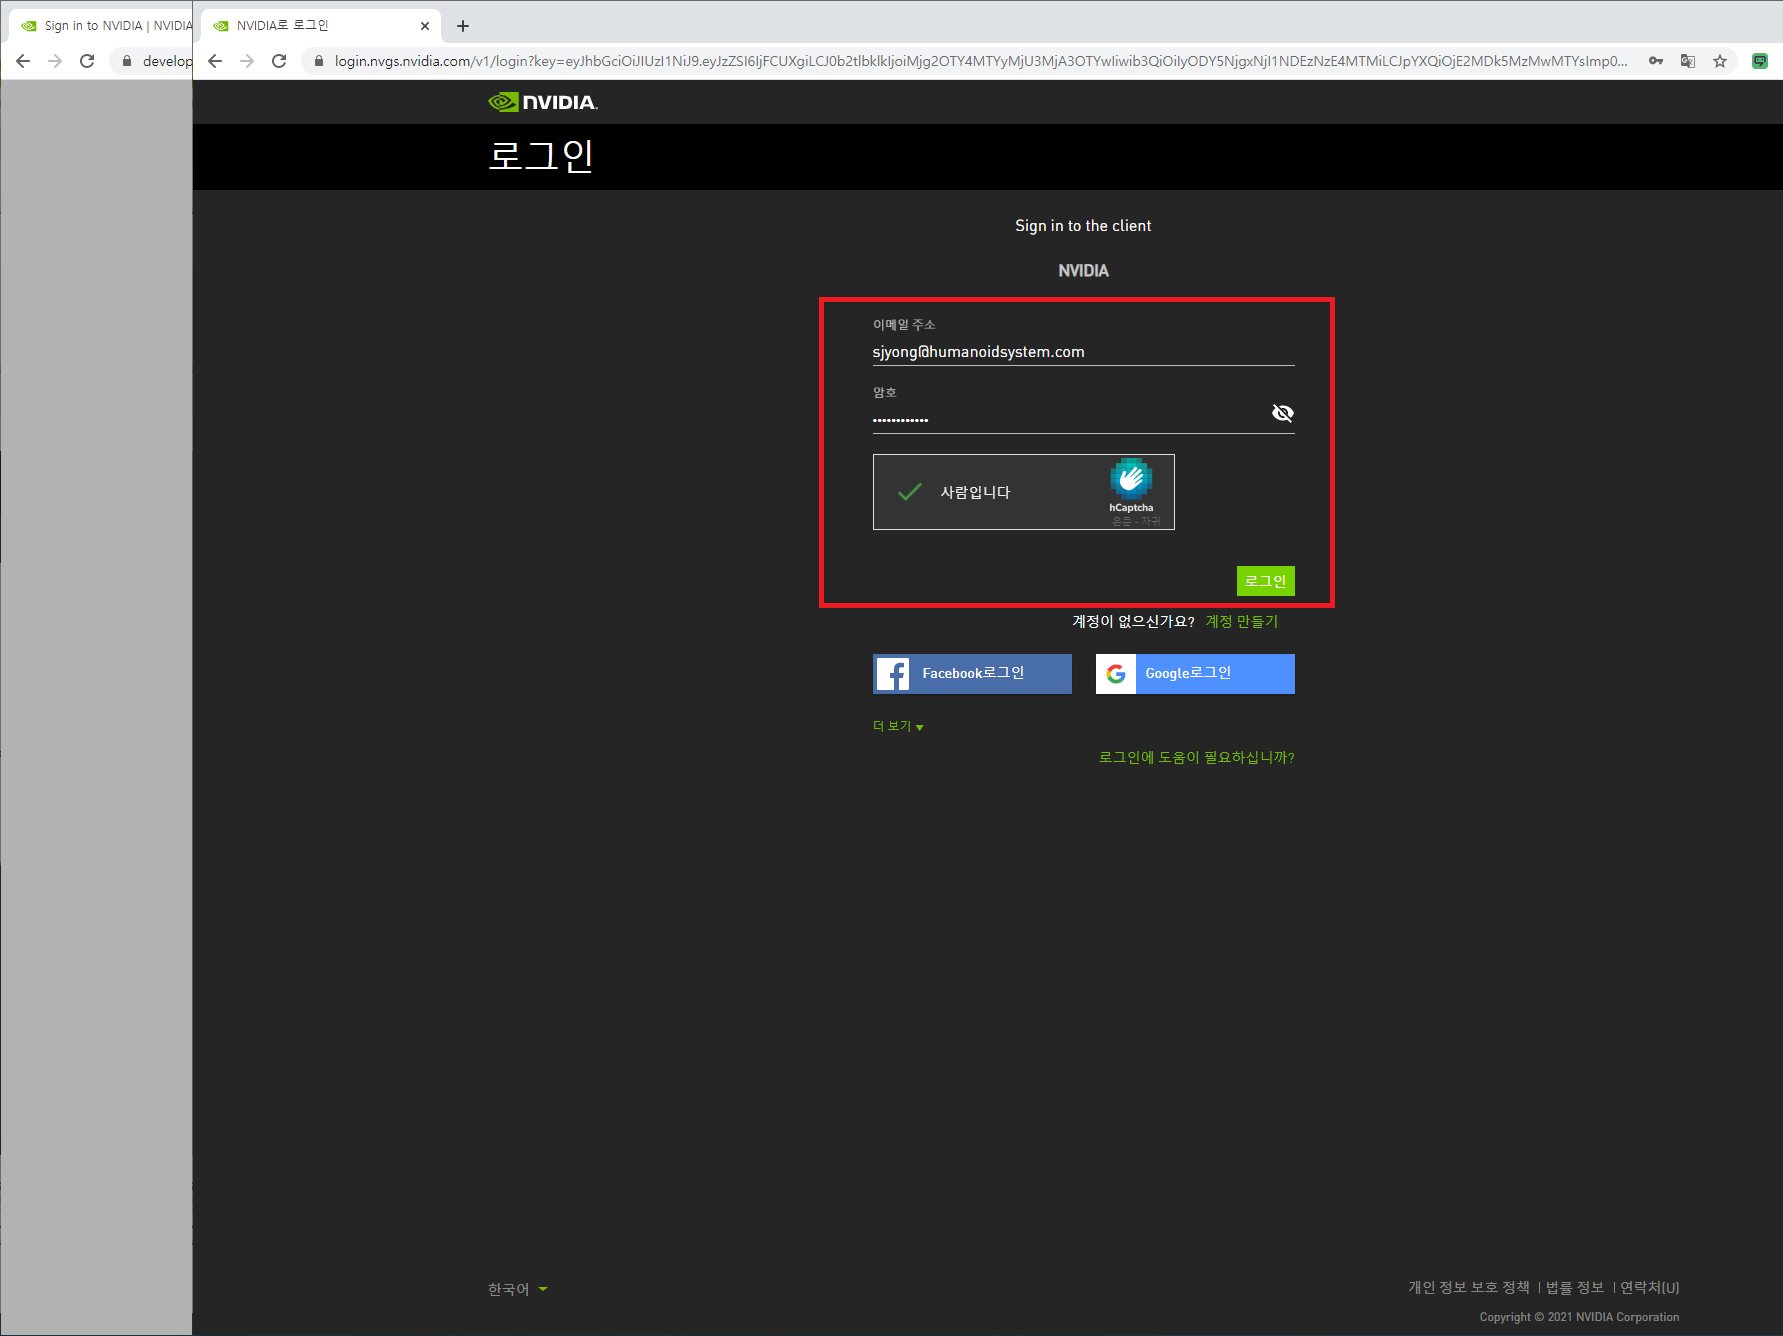The width and height of the screenshot is (1783, 1336).
Task: Click the 로그인 page heading
Action: (541, 156)
